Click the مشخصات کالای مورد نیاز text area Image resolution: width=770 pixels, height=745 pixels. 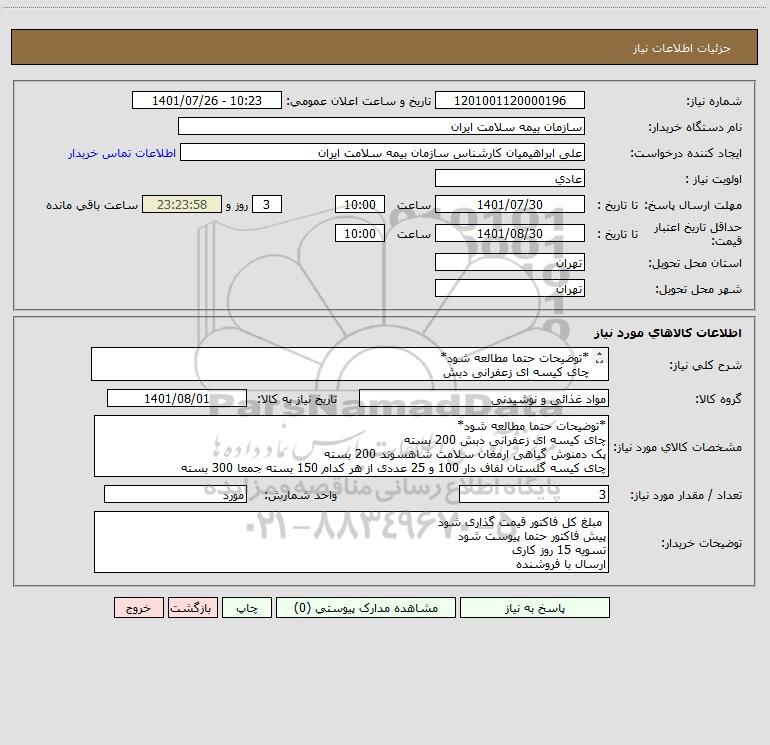pyautogui.click(x=351, y=446)
